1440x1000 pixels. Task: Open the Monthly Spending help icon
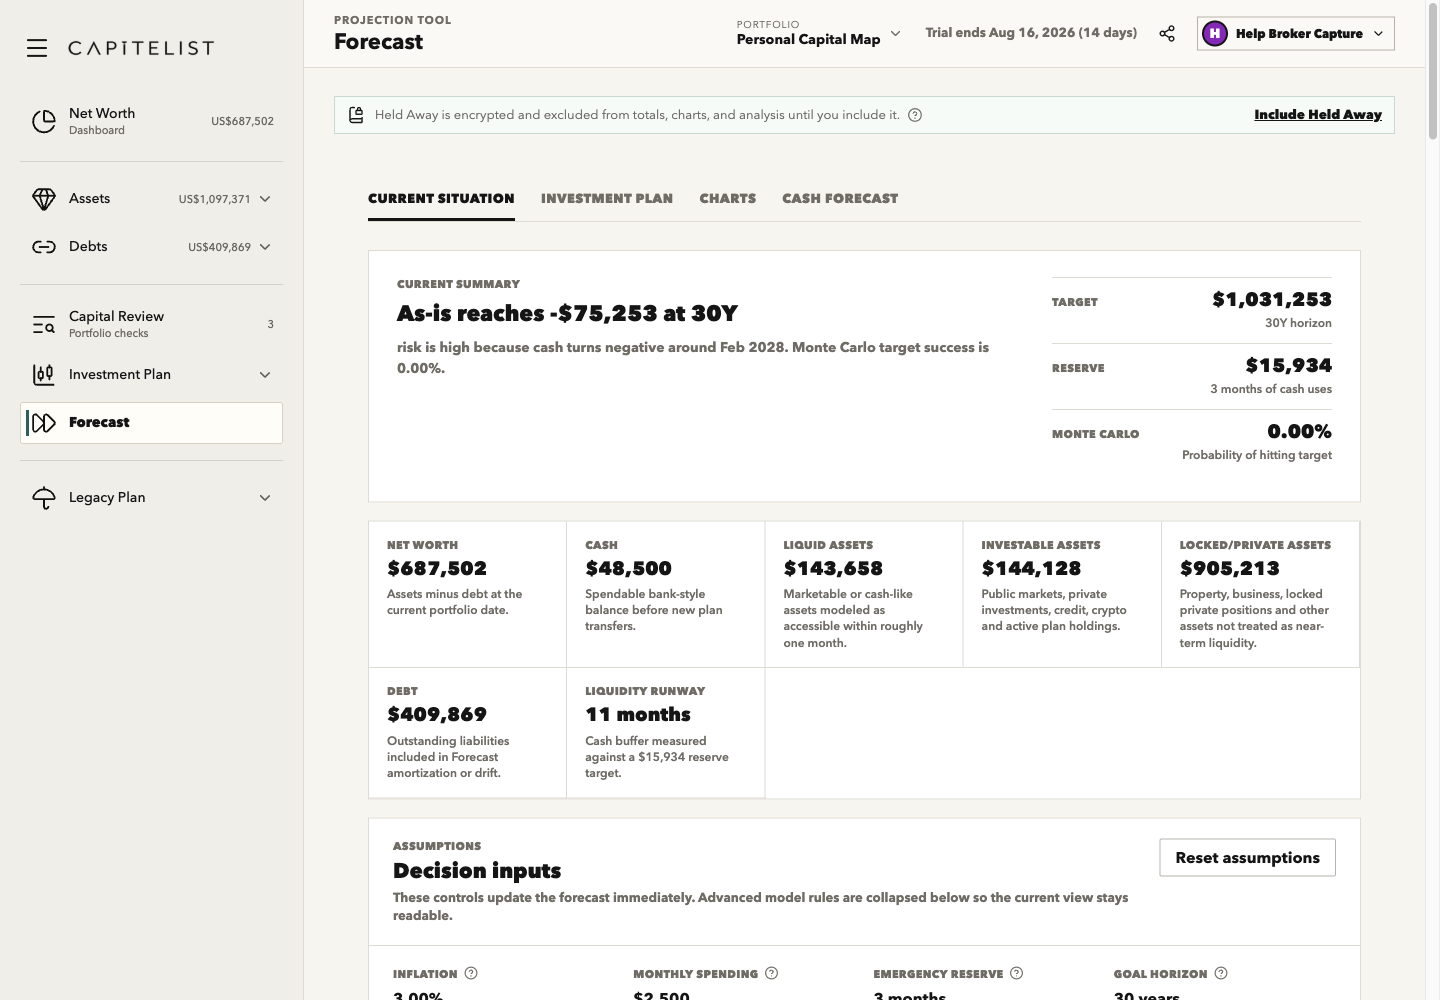click(771, 973)
